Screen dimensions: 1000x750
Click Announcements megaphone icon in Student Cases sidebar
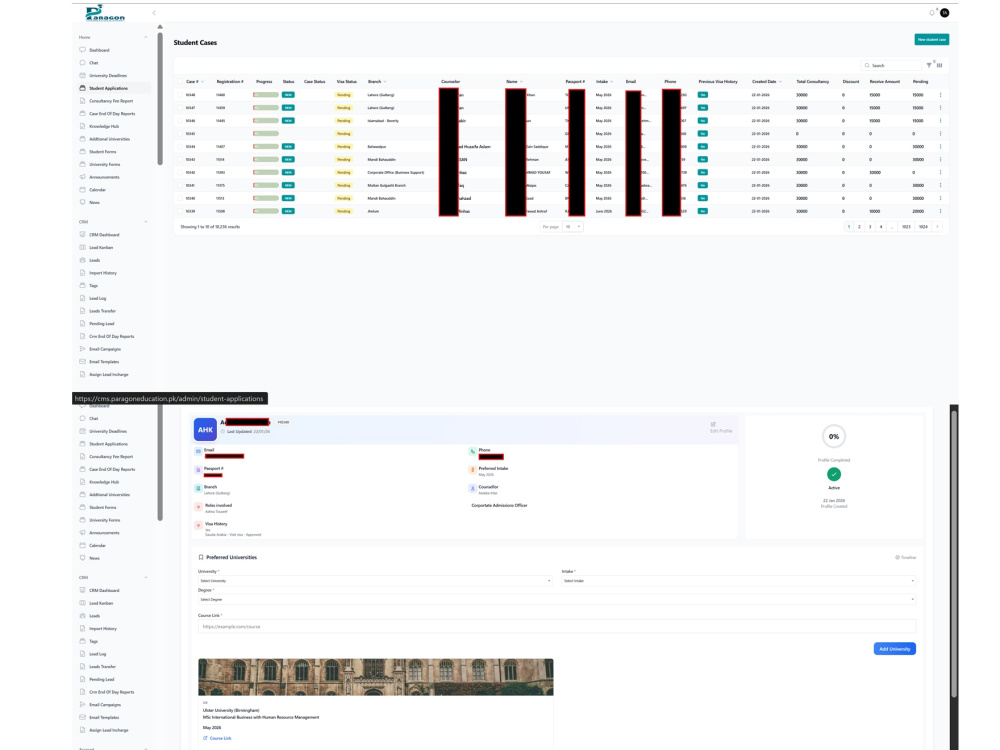click(x=82, y=177)
